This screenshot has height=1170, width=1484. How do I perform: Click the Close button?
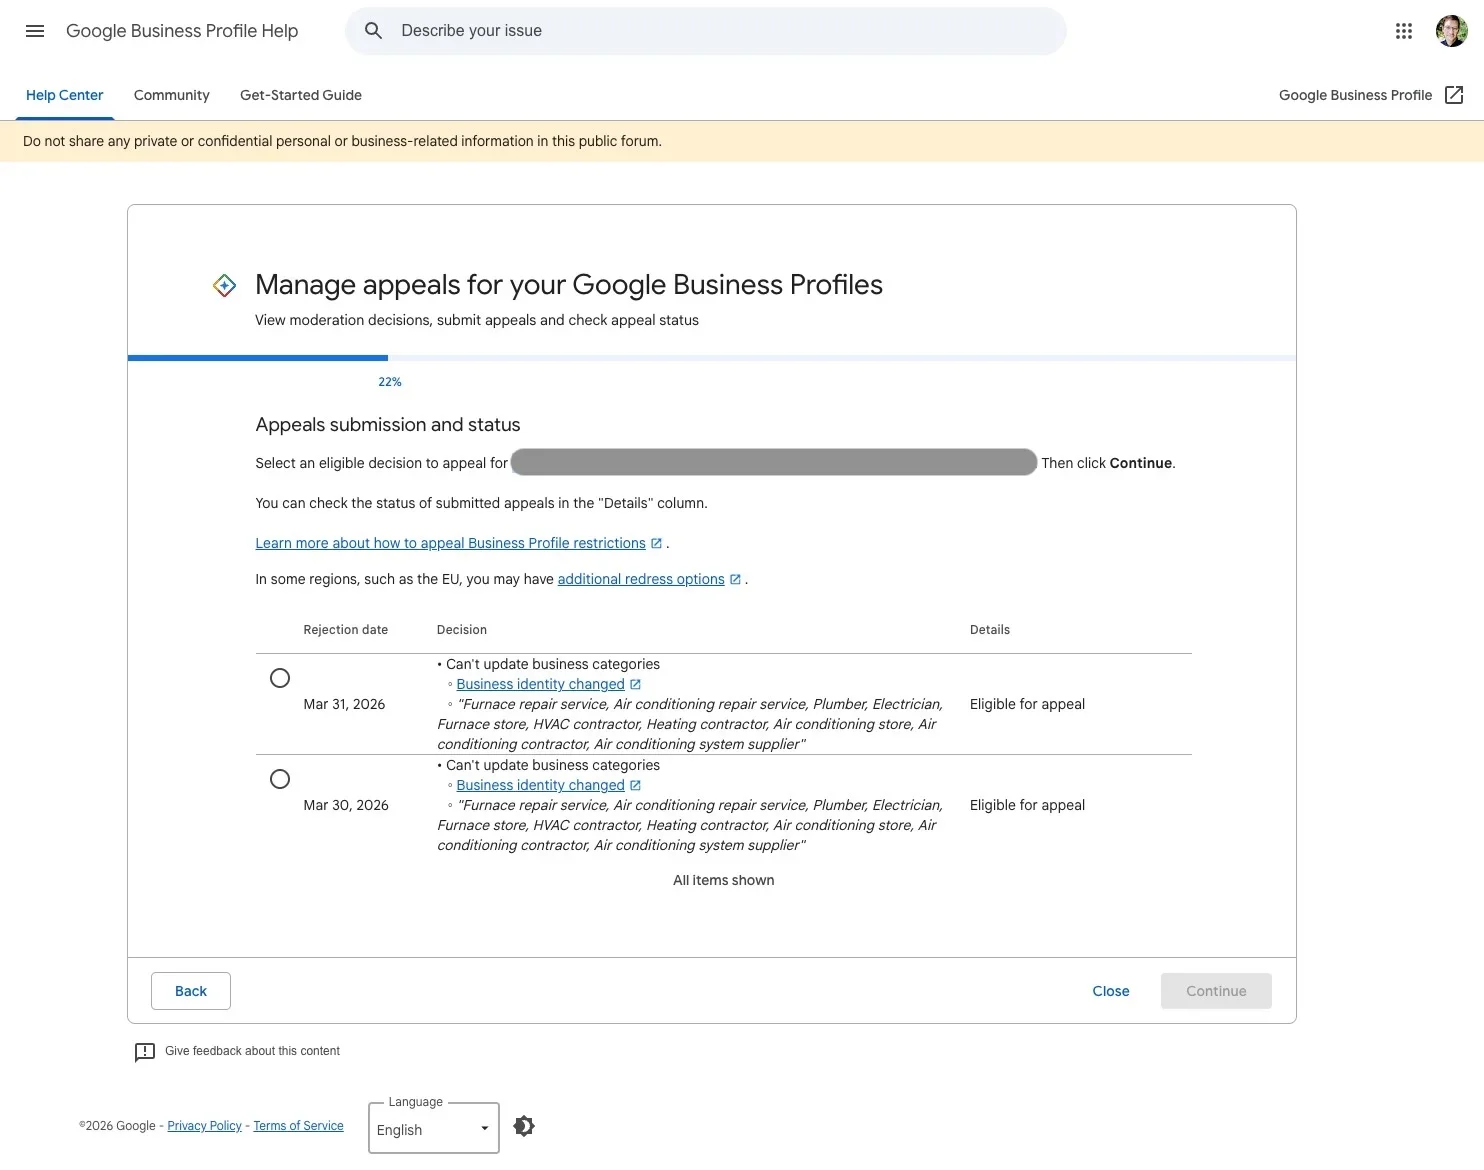tap(1110, 991)
